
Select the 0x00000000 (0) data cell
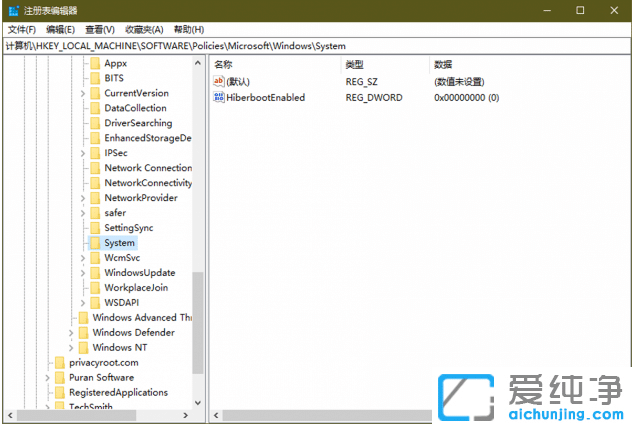click(x=466, y=98)
